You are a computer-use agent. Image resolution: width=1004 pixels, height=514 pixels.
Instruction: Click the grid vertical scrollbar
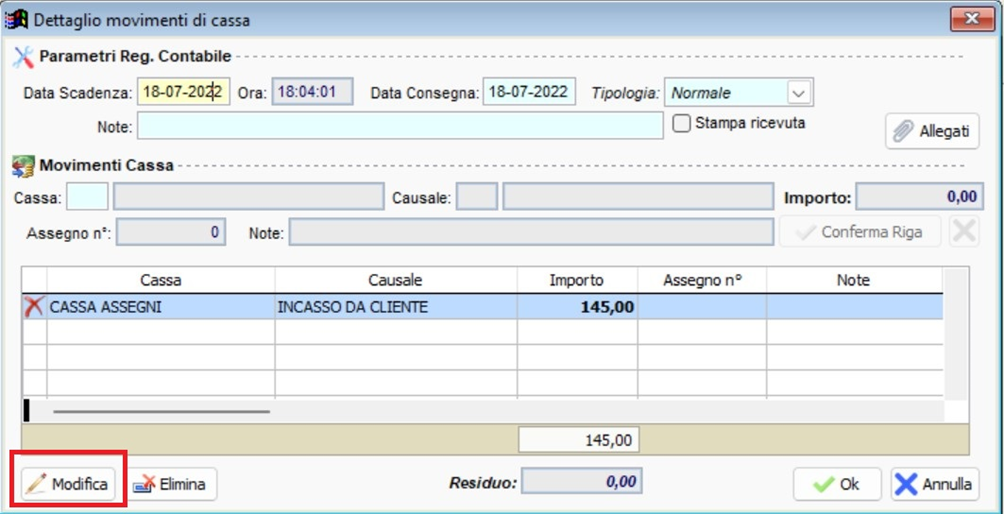point(955,334)
